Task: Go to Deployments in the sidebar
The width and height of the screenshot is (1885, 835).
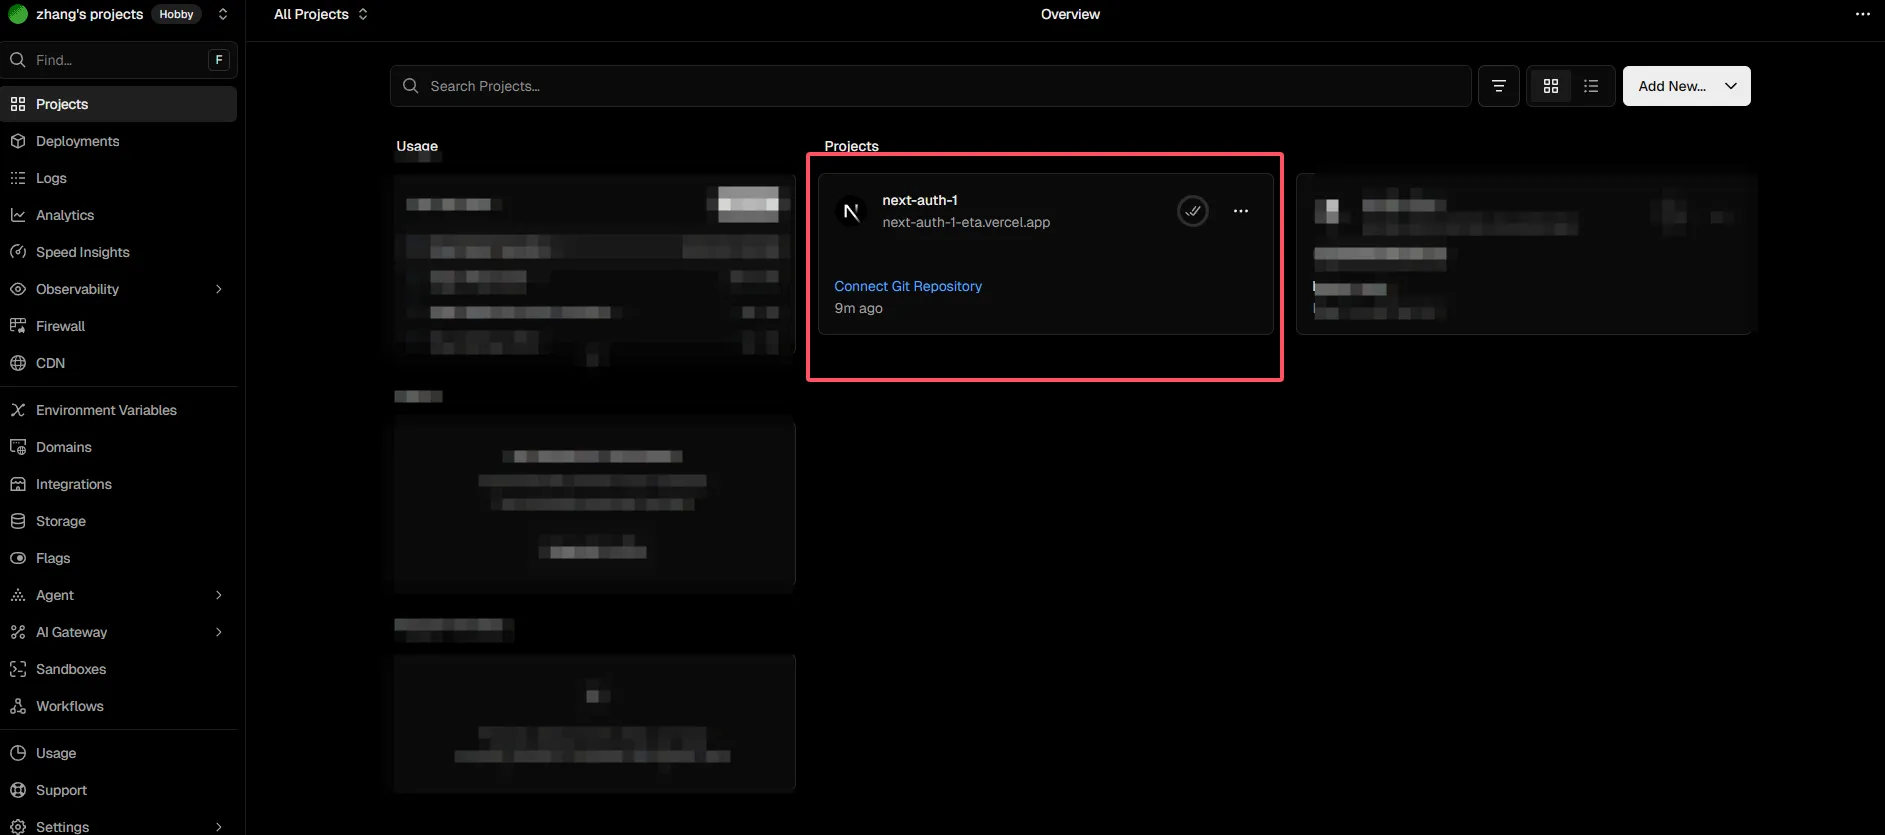Action: click(x=118, y=141)
